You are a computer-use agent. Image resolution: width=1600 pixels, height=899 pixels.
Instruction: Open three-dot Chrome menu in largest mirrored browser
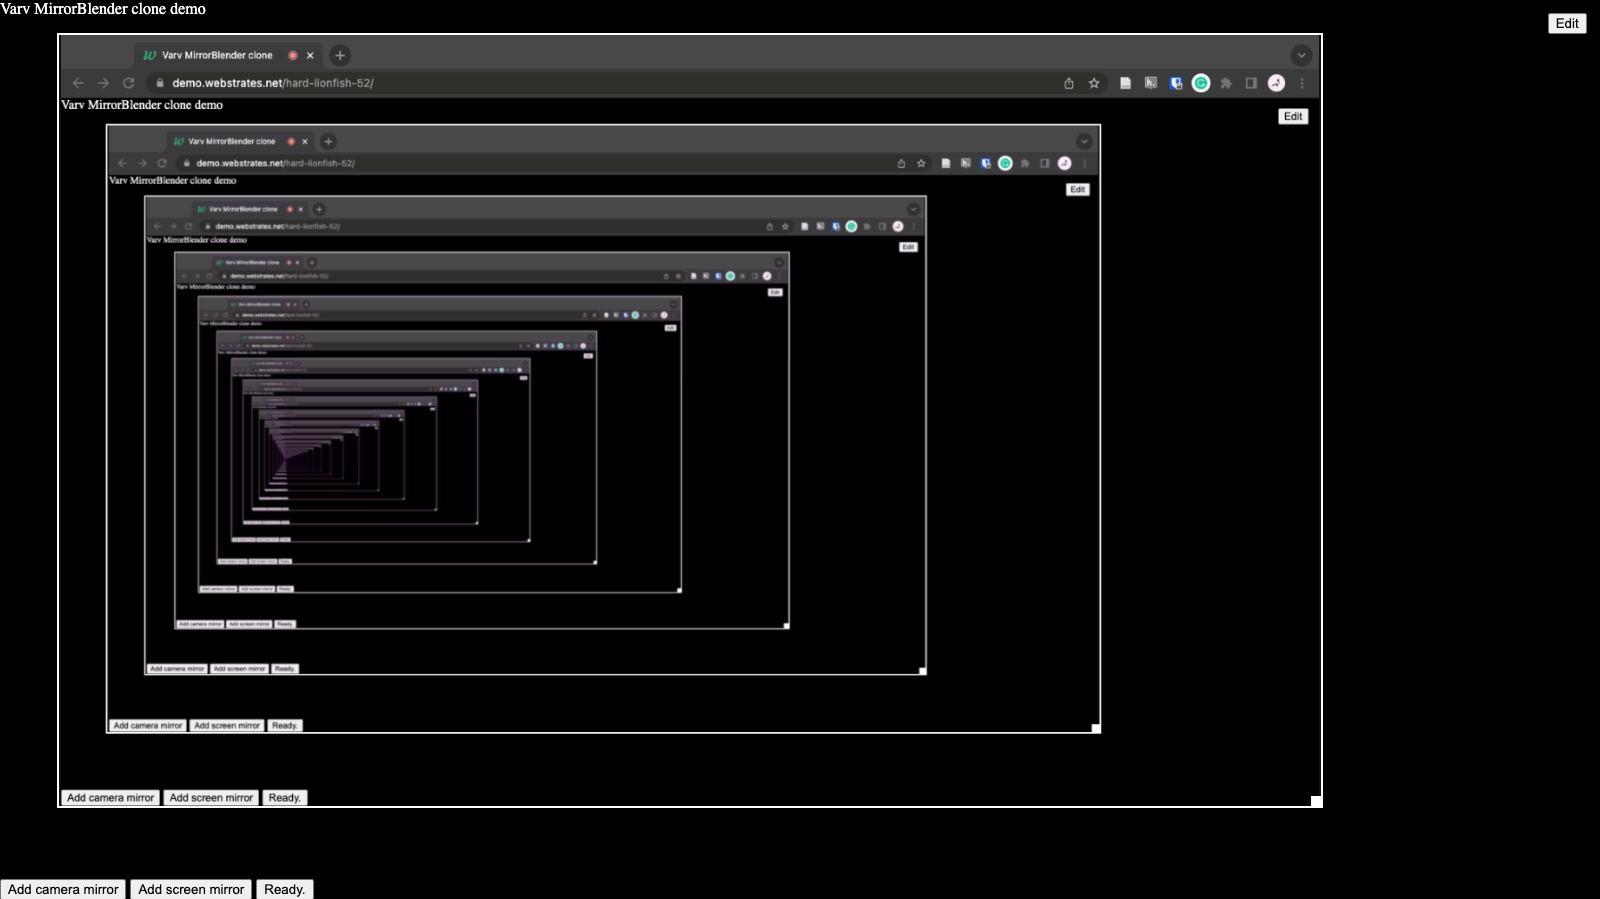click(1302, 83)
